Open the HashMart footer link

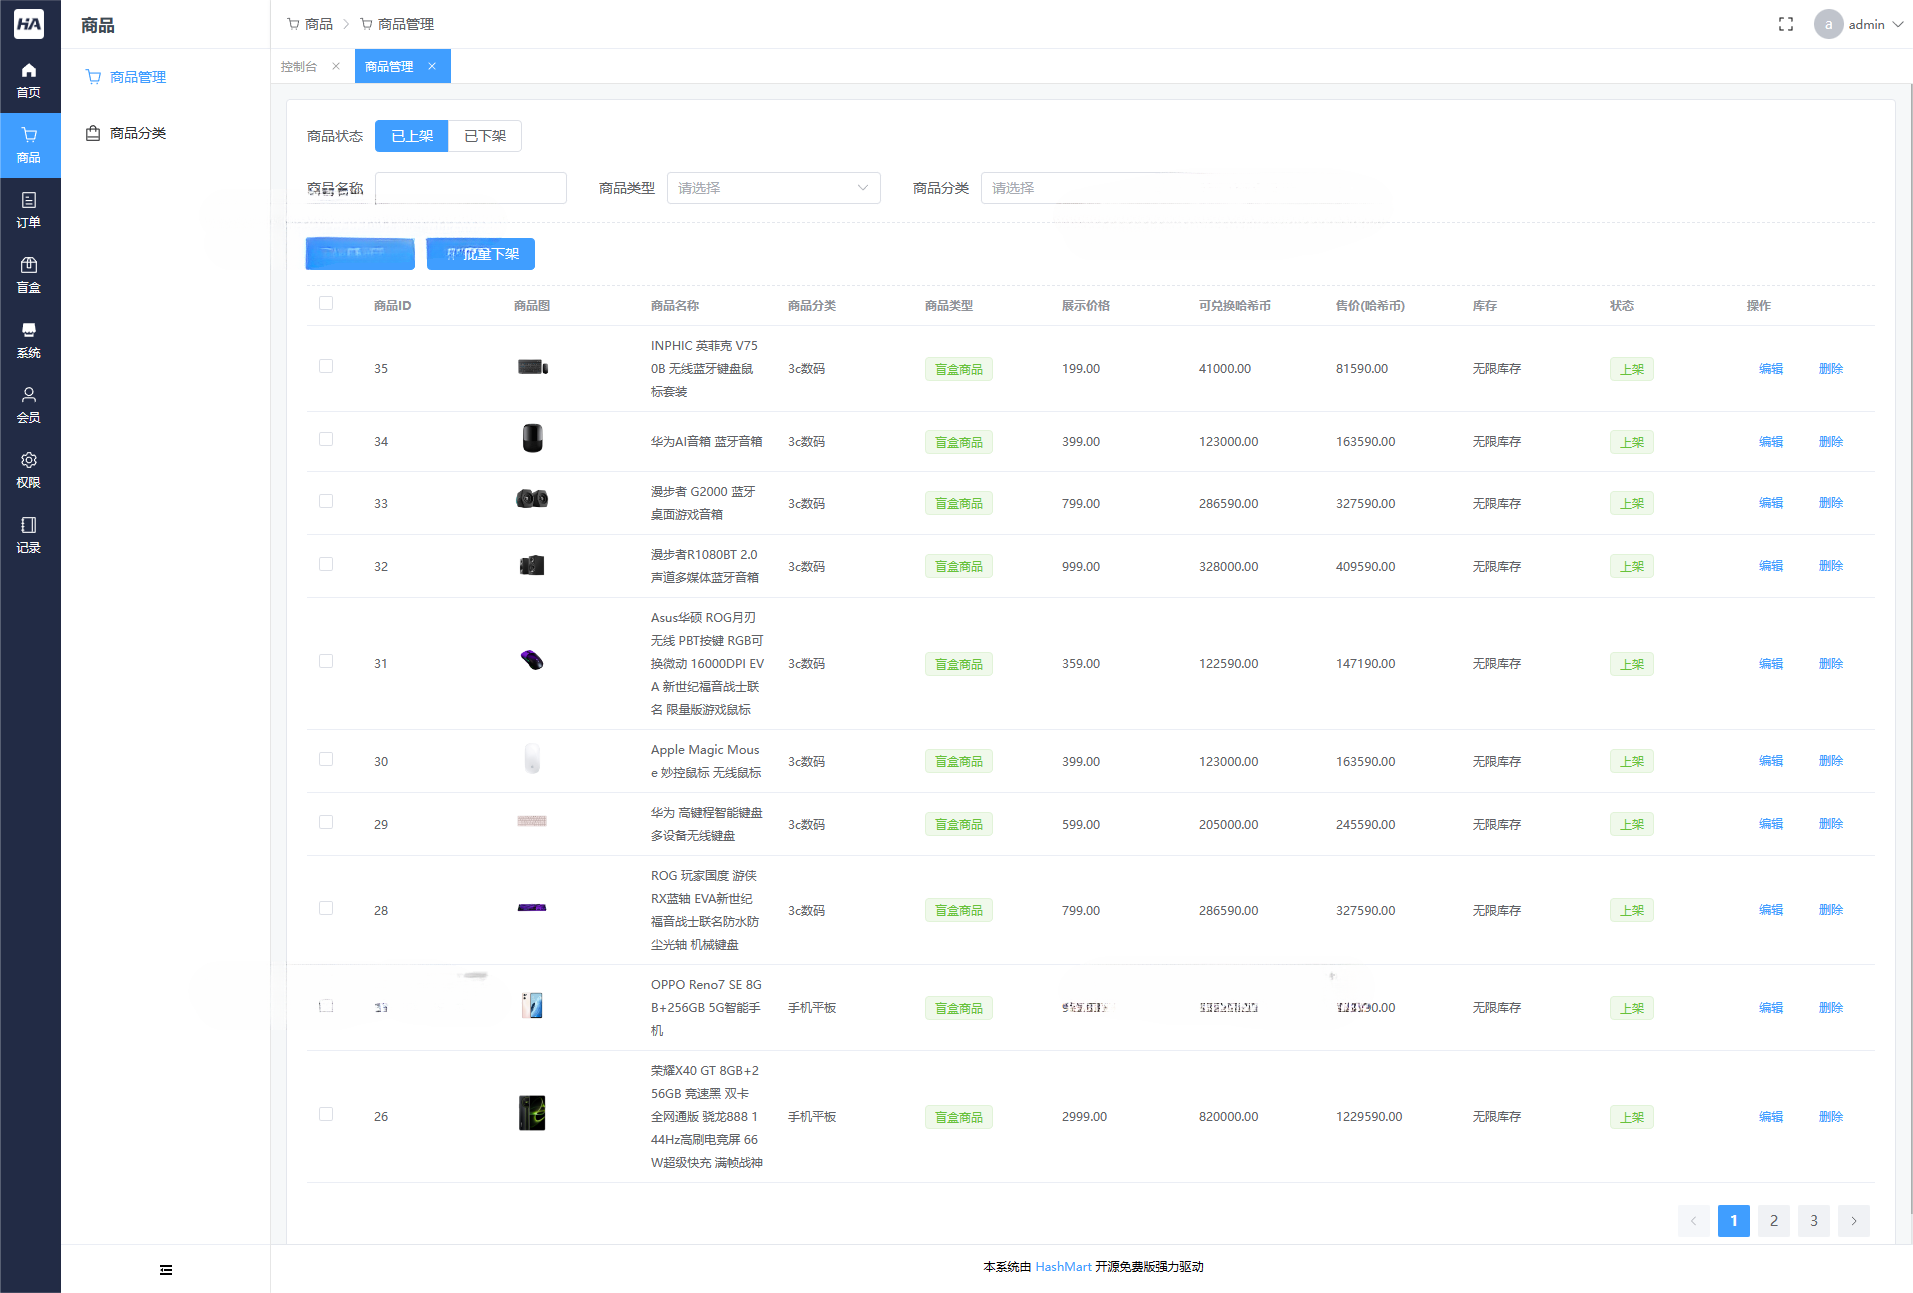1063,1267
